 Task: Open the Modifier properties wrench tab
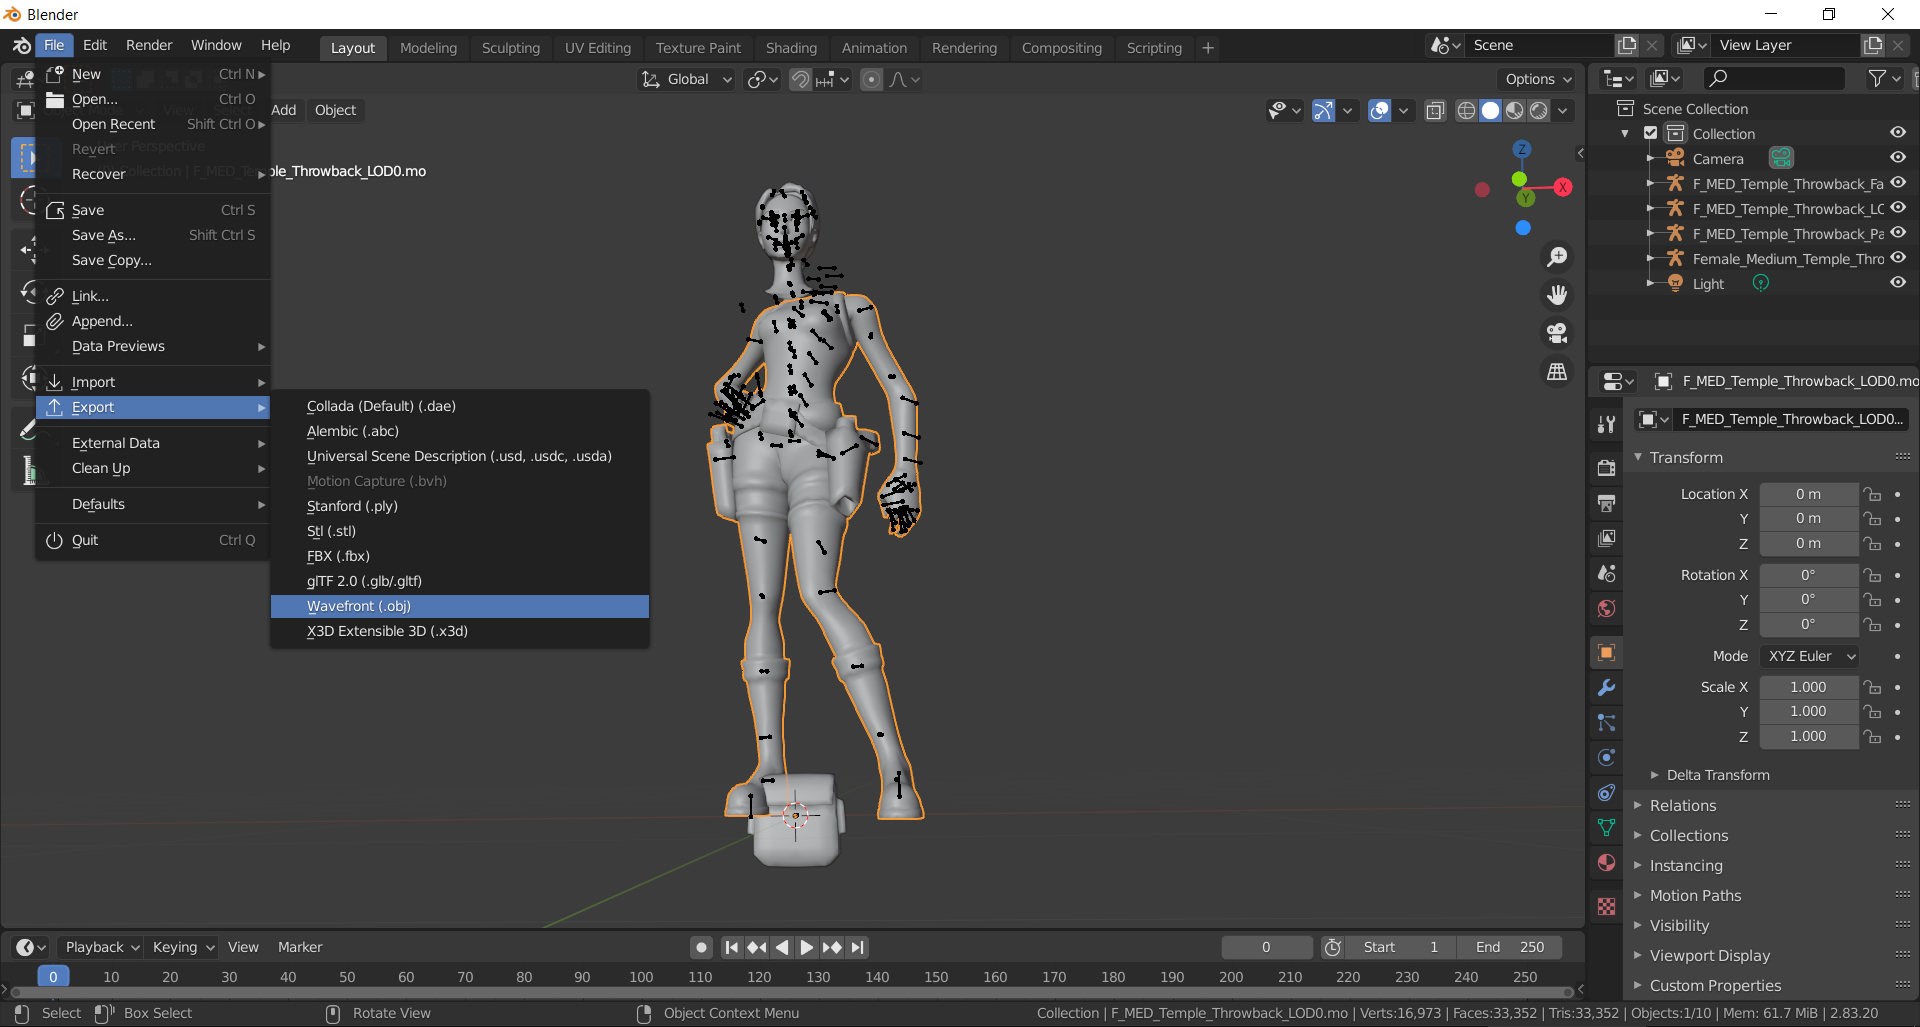coord(1607,688)
